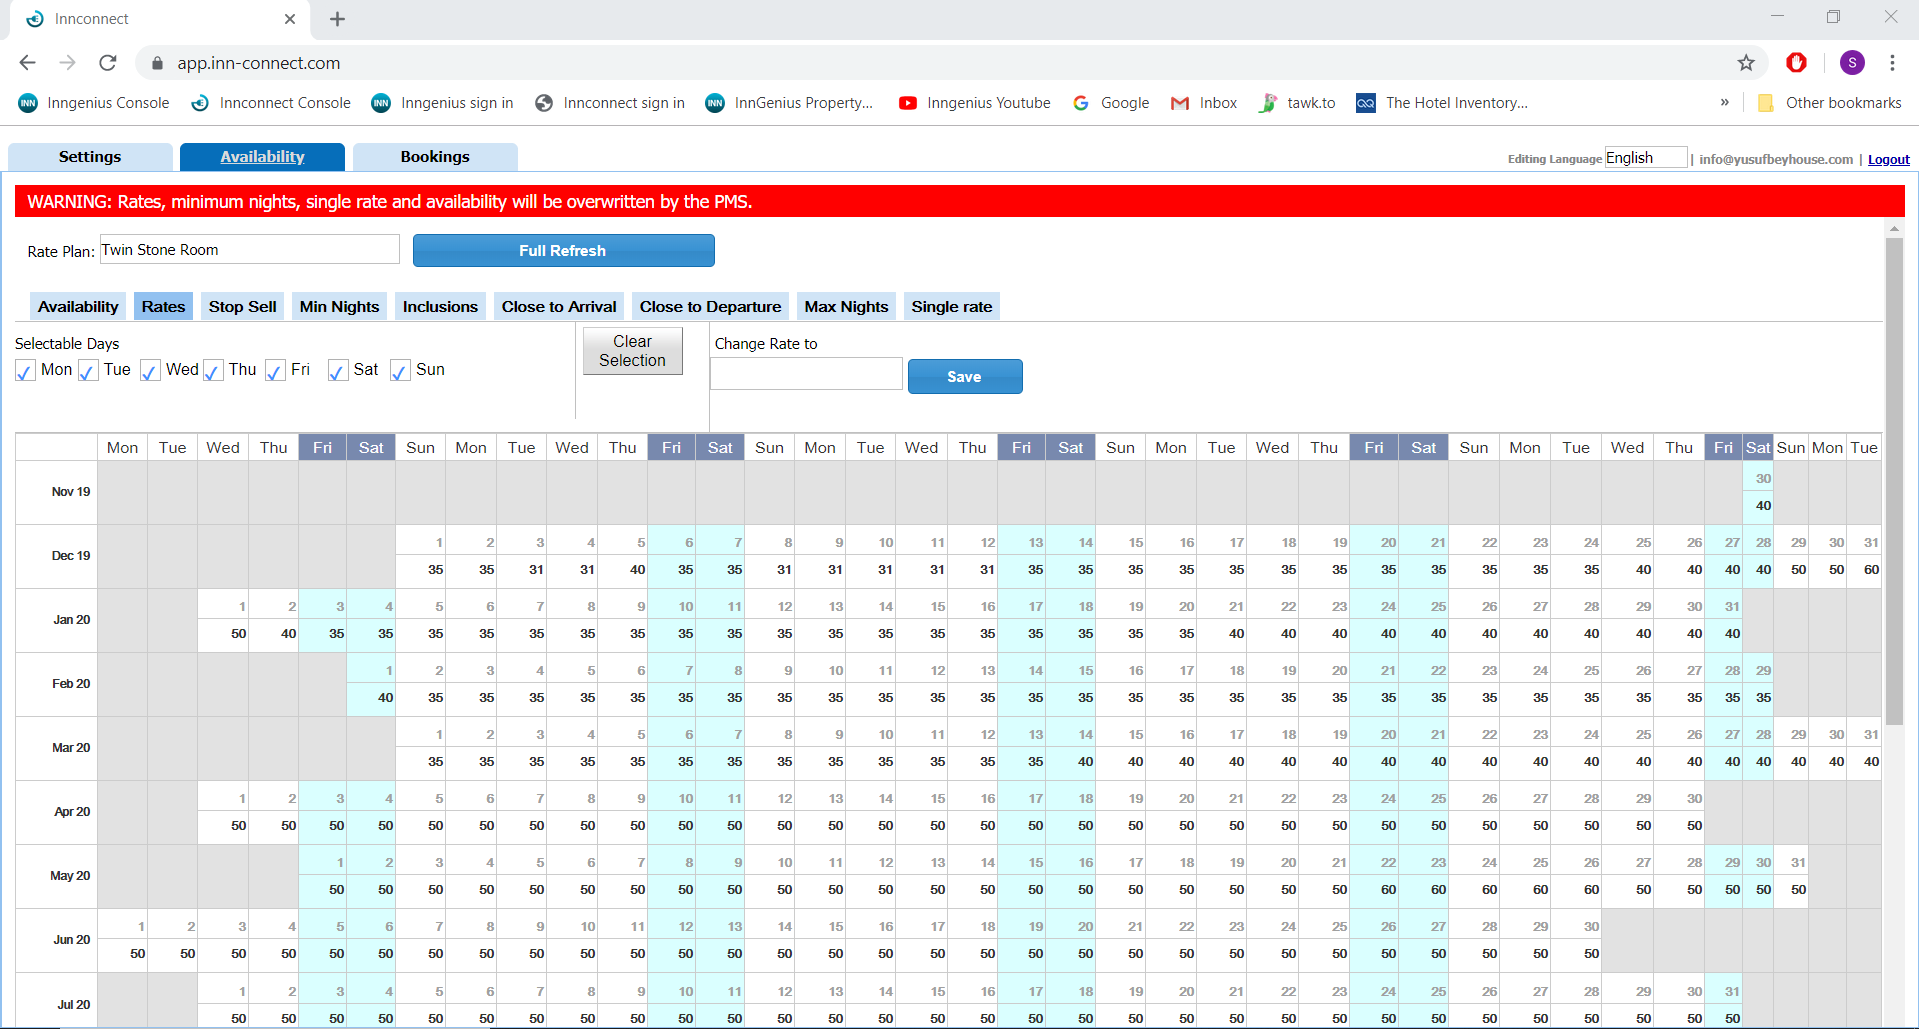Close the Innconnect browser tab
Image resolution: width=1919 pixels, height=1029 pixels.
tap(290, 19)
